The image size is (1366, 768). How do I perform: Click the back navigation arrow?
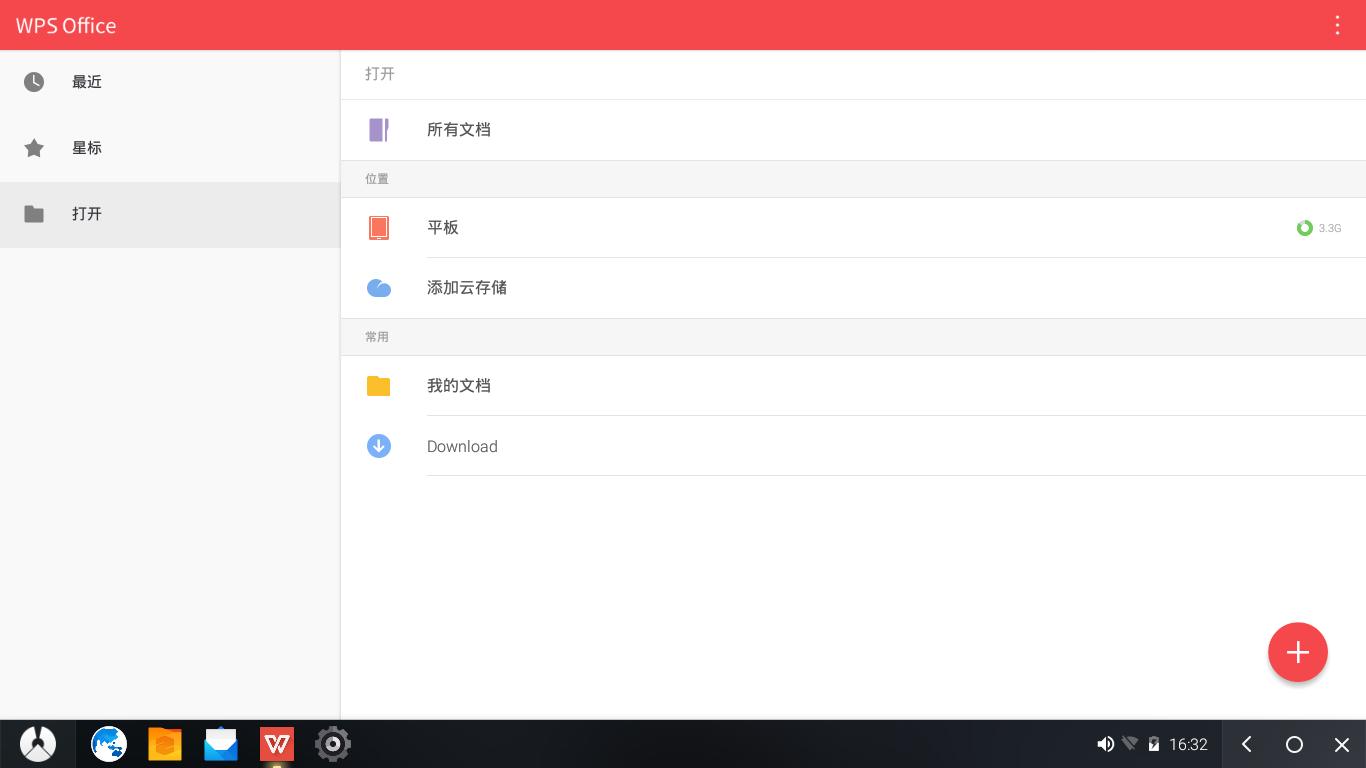tap(1247, 744)
